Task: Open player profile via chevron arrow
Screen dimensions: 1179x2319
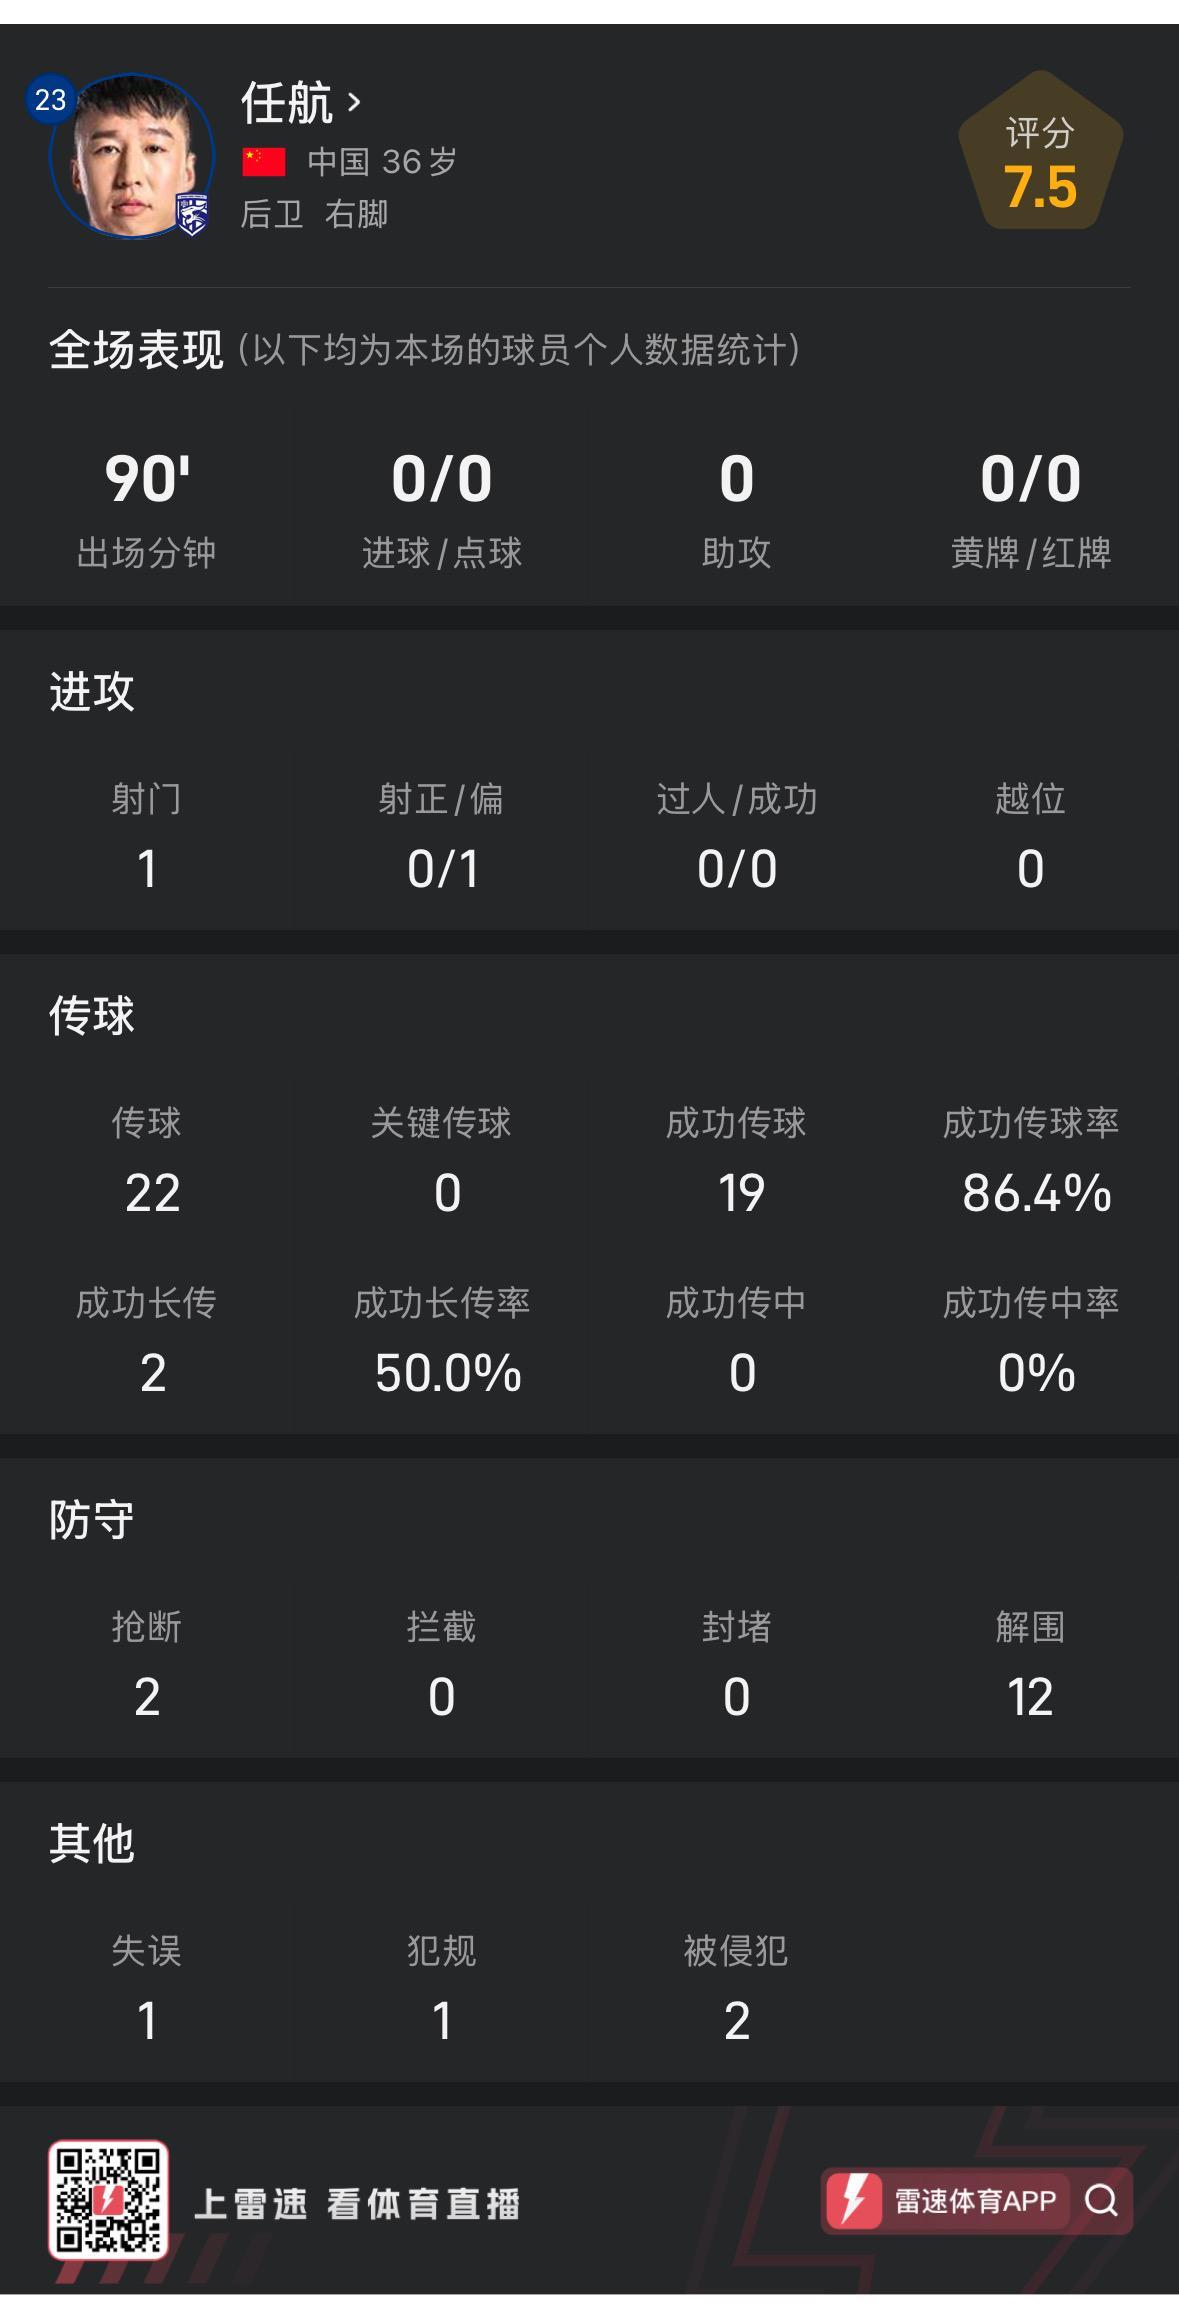Action: click(x=354, y=102)
